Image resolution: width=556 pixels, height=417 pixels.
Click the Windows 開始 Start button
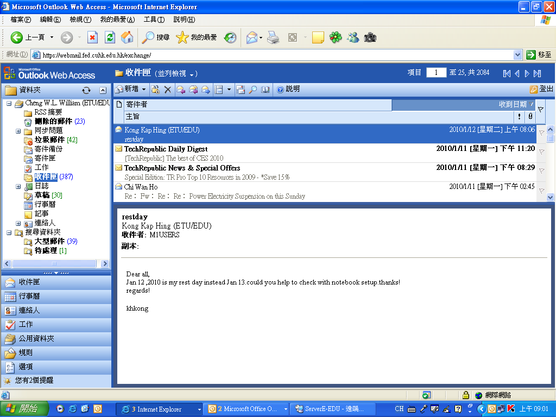click(24, 409)
